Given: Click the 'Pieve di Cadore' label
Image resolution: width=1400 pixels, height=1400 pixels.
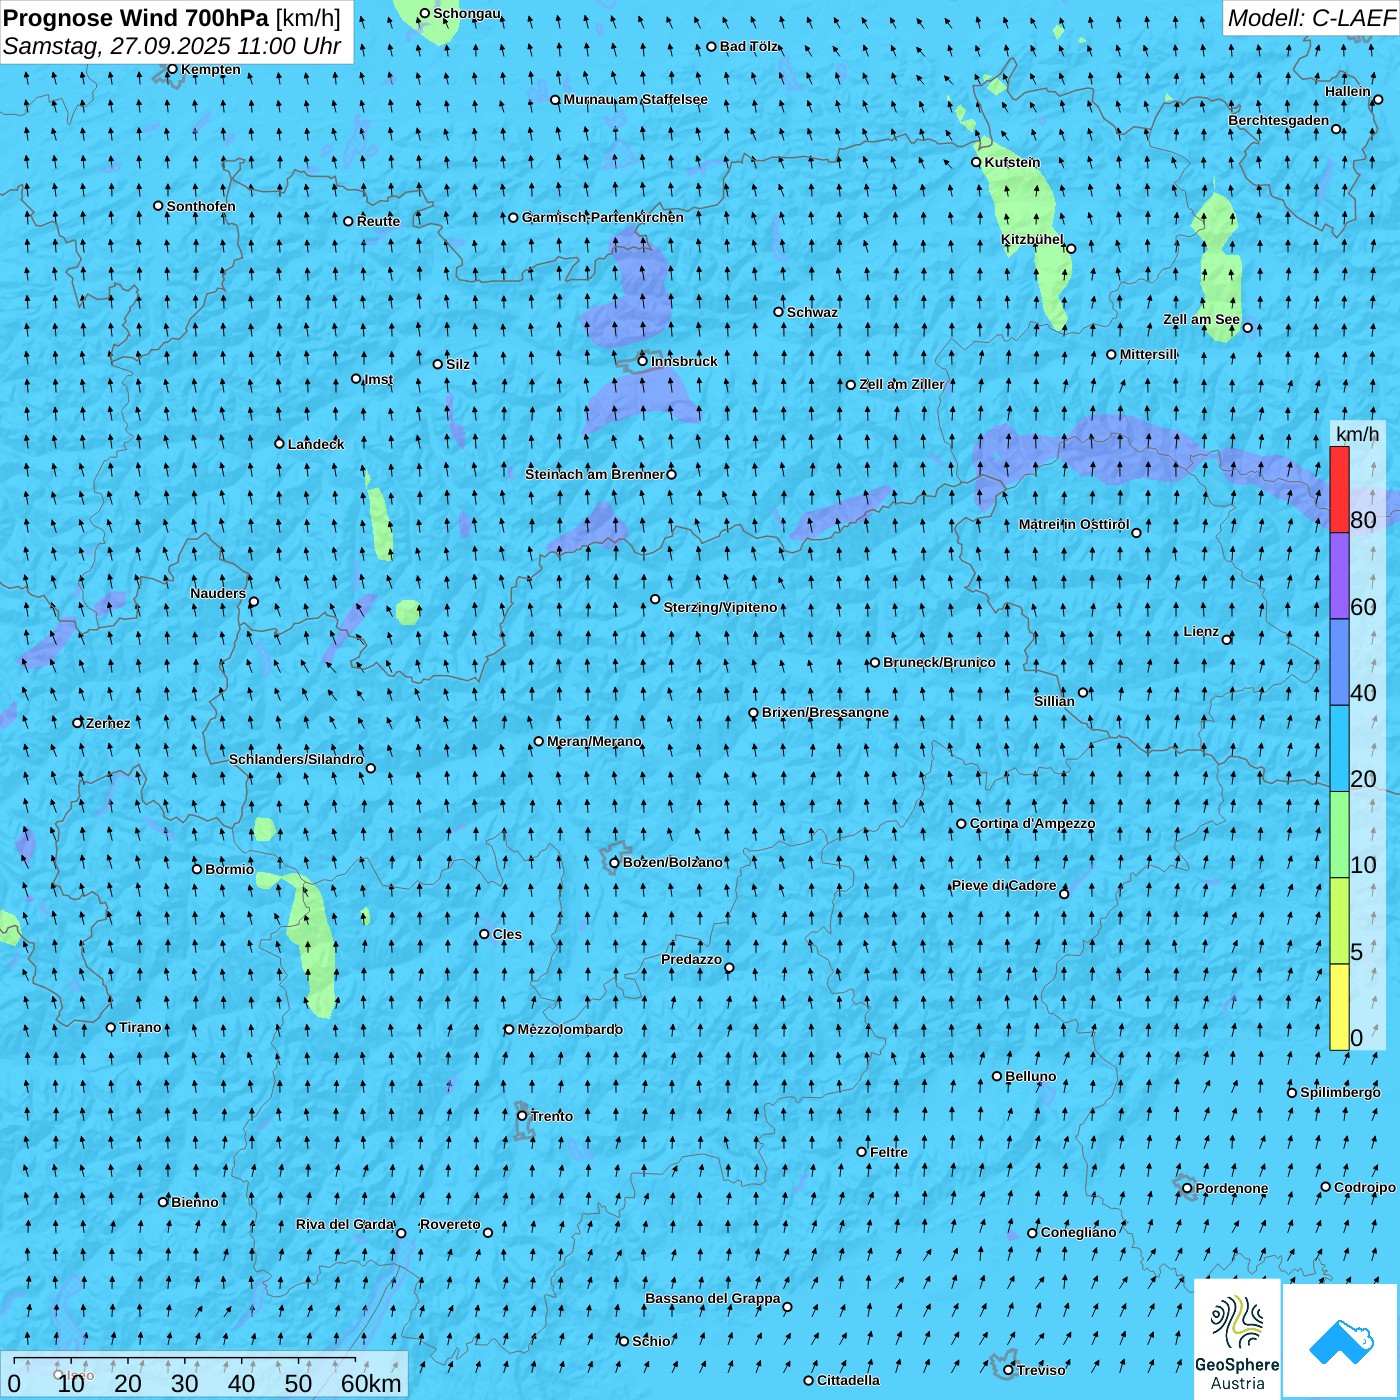Looking at the screenshot, I should pyautogui.click(x=1004, y=885).
